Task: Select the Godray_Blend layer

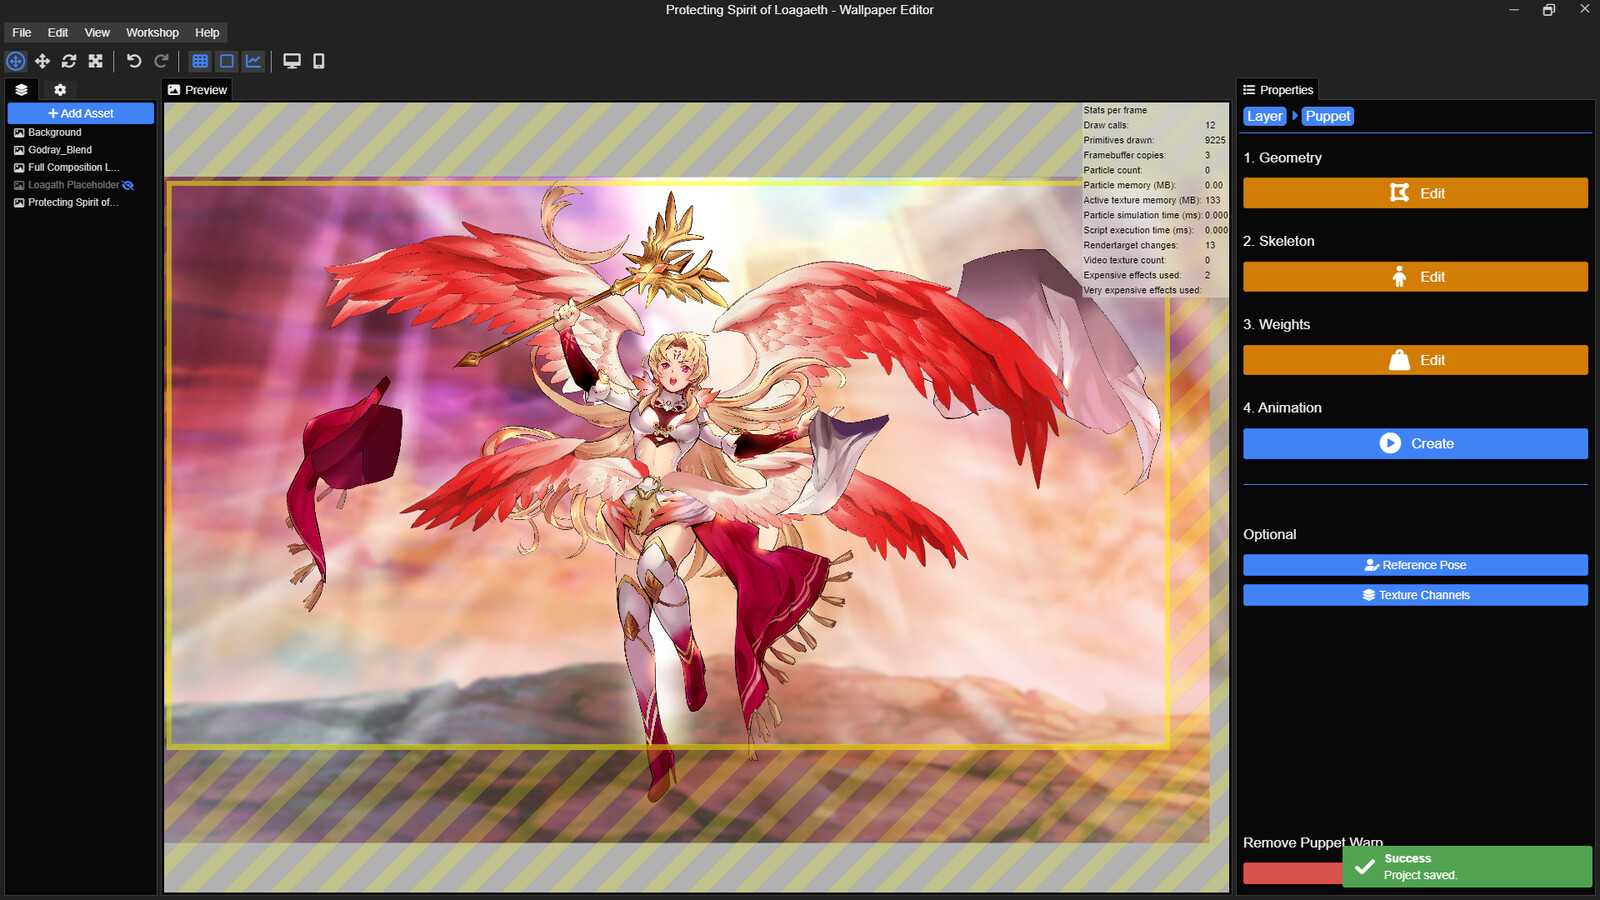Action: (x=81, y=150)
